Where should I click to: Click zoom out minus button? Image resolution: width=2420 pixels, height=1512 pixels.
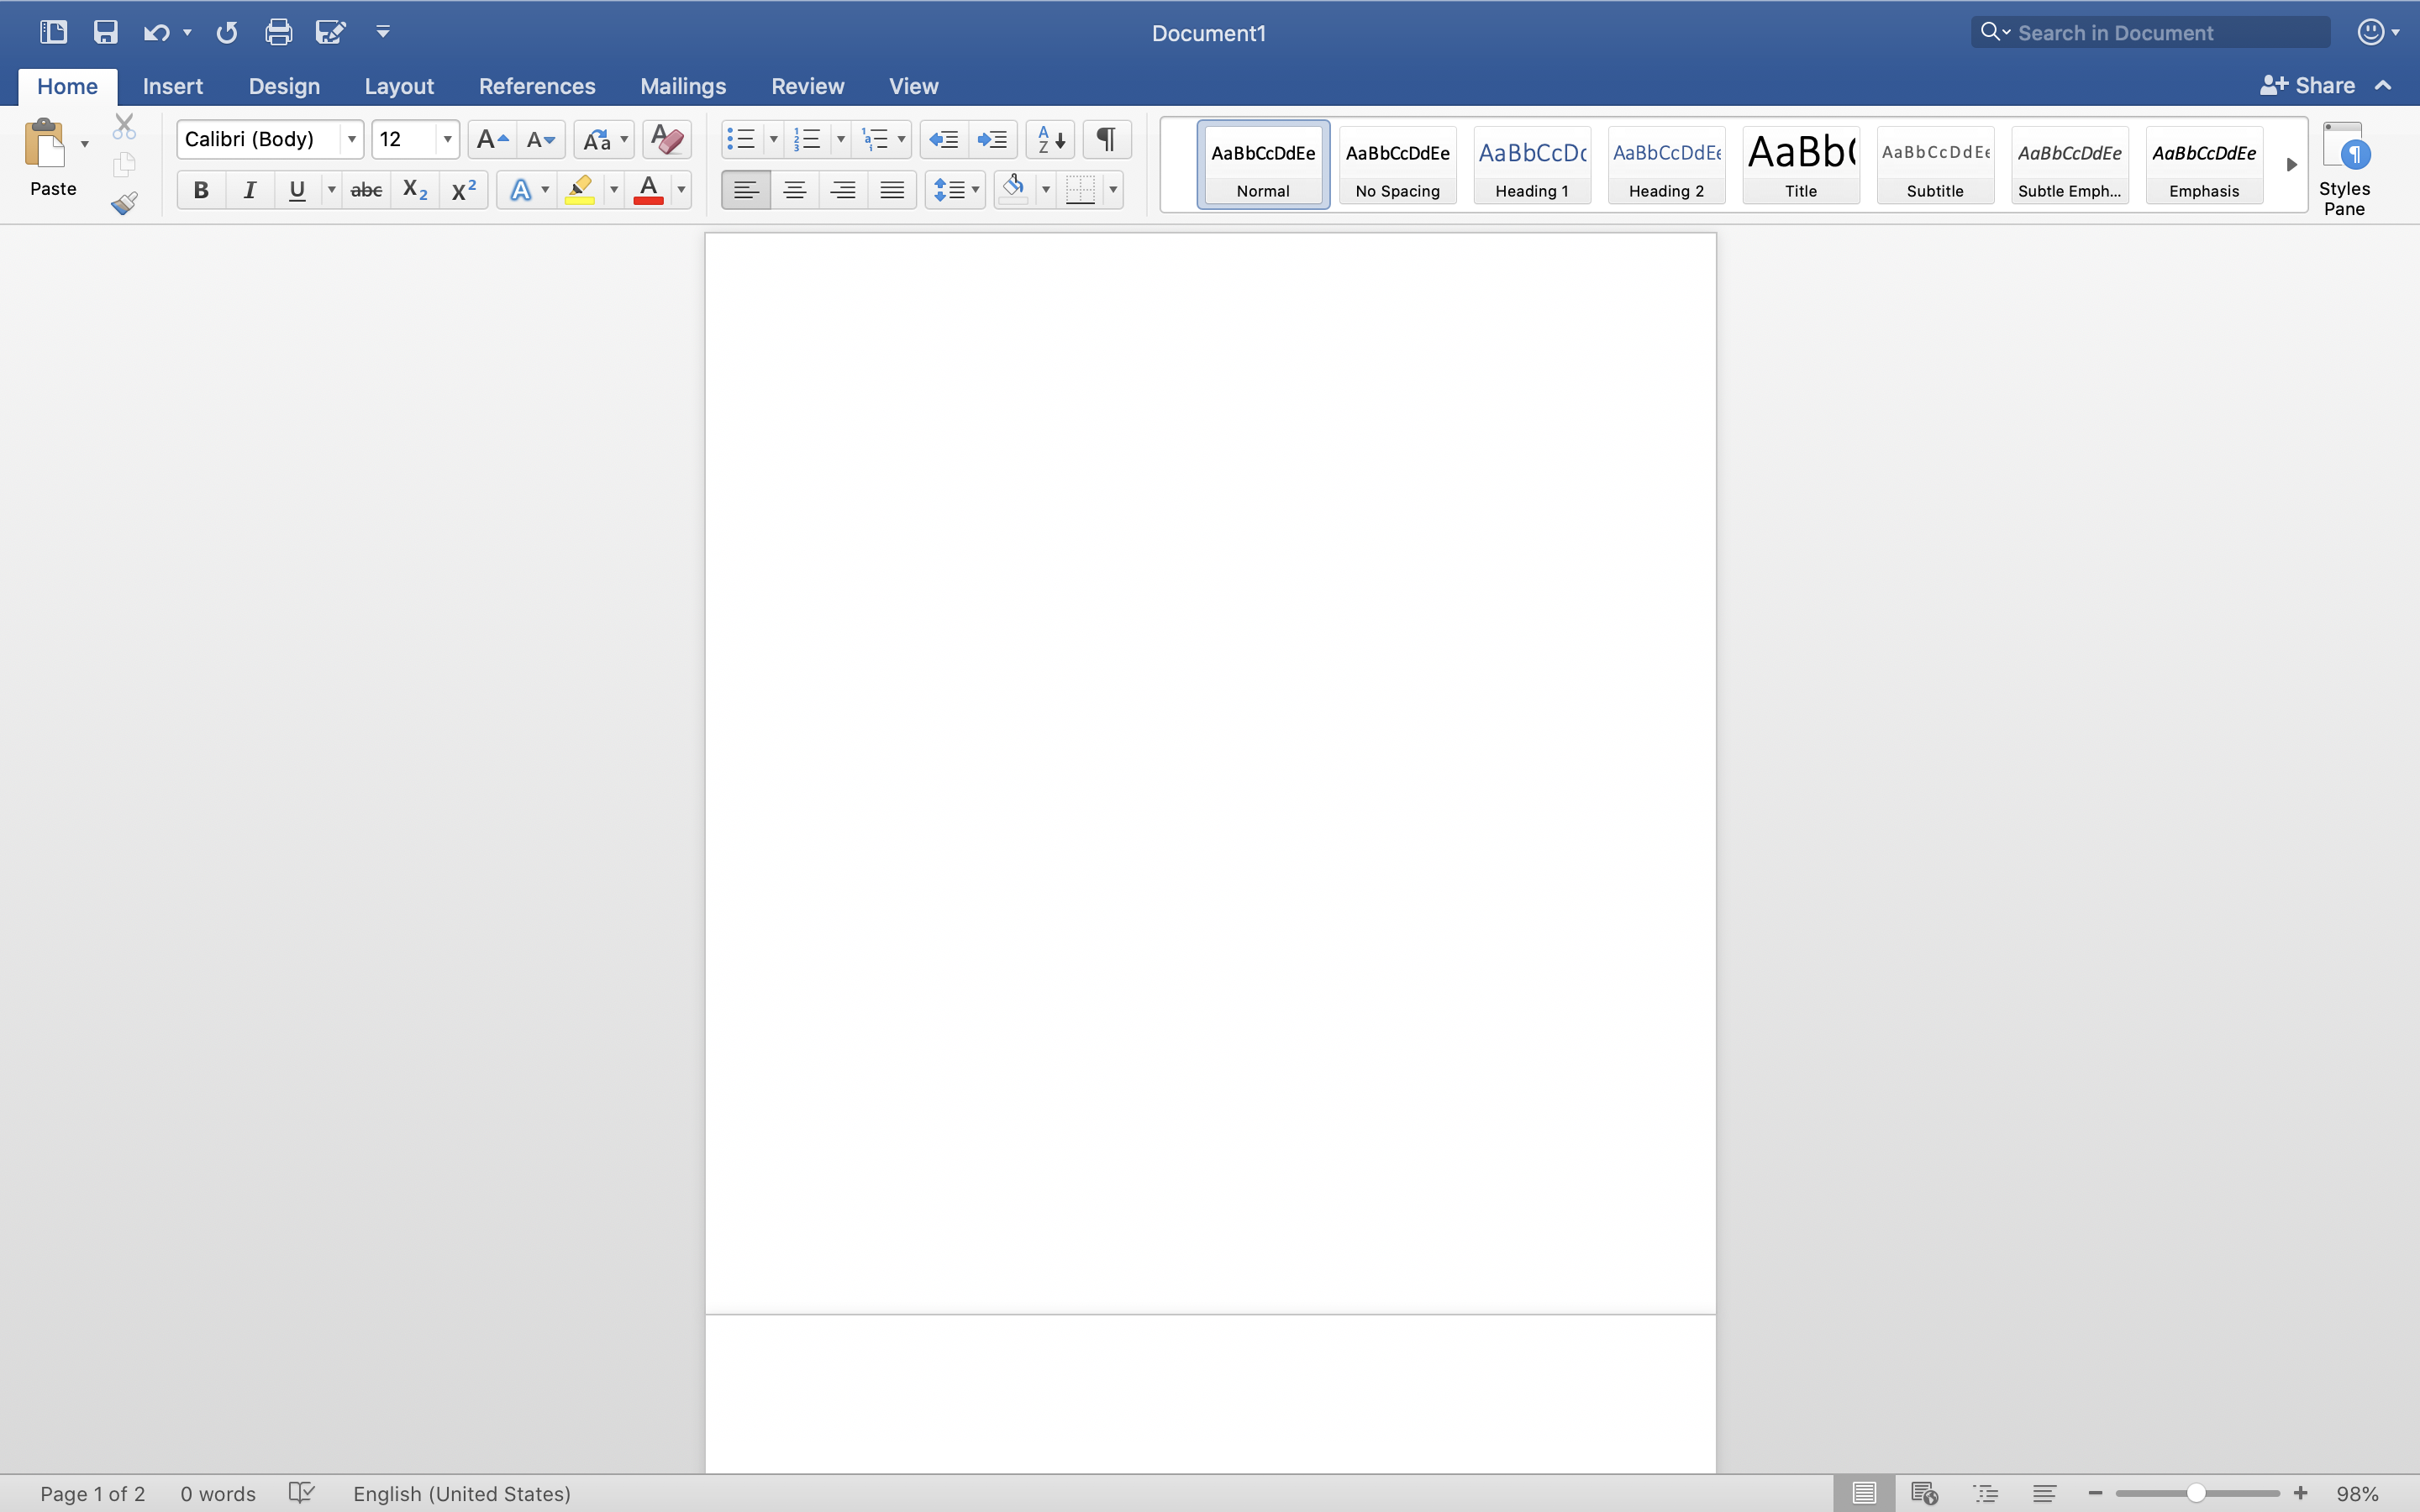(2096, 1493)
